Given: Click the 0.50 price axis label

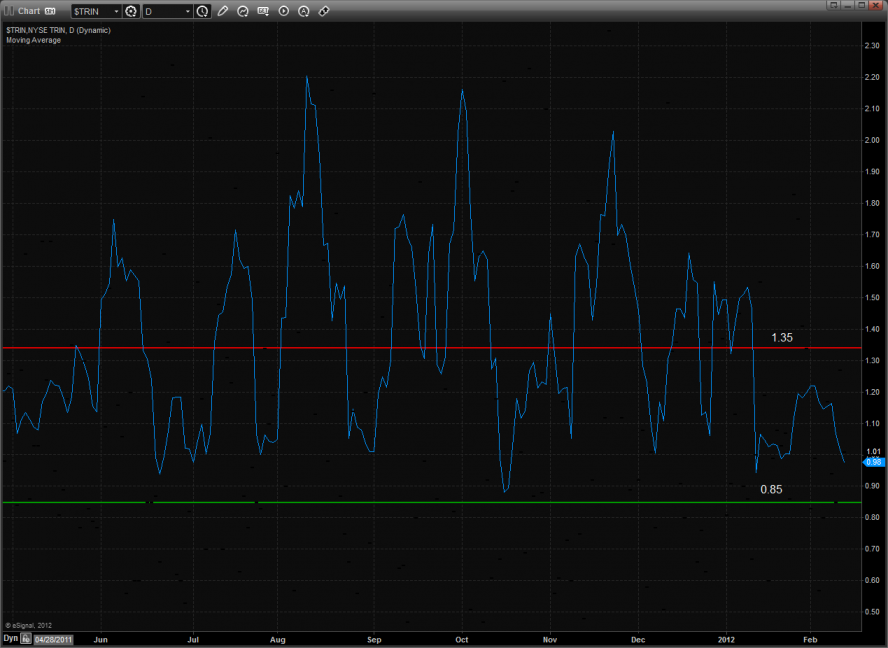Looking at the screenshot, I should (872, 612).
